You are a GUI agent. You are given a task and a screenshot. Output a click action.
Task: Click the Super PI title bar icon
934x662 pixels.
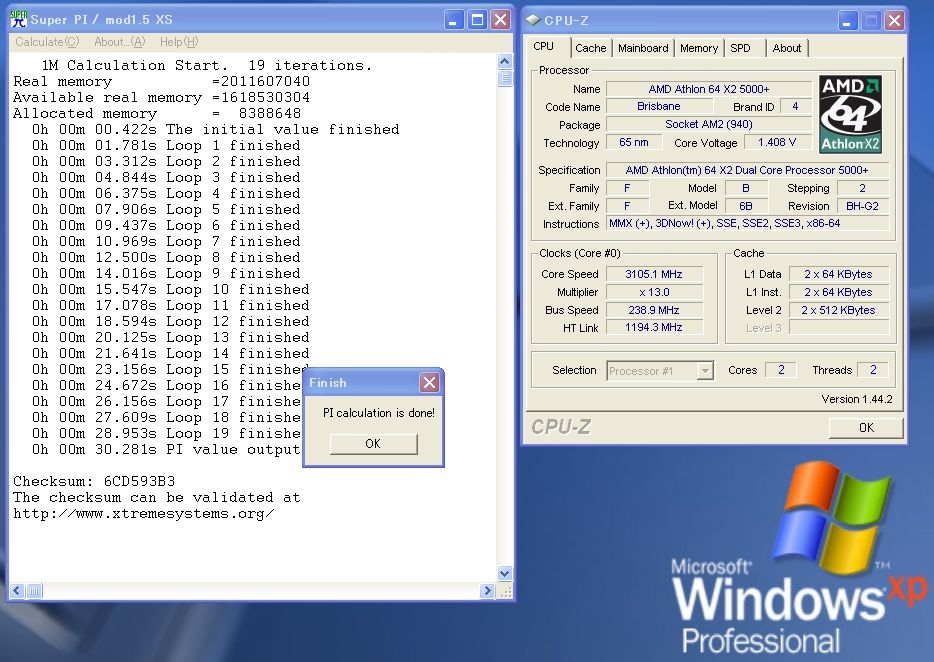[18, 19]
